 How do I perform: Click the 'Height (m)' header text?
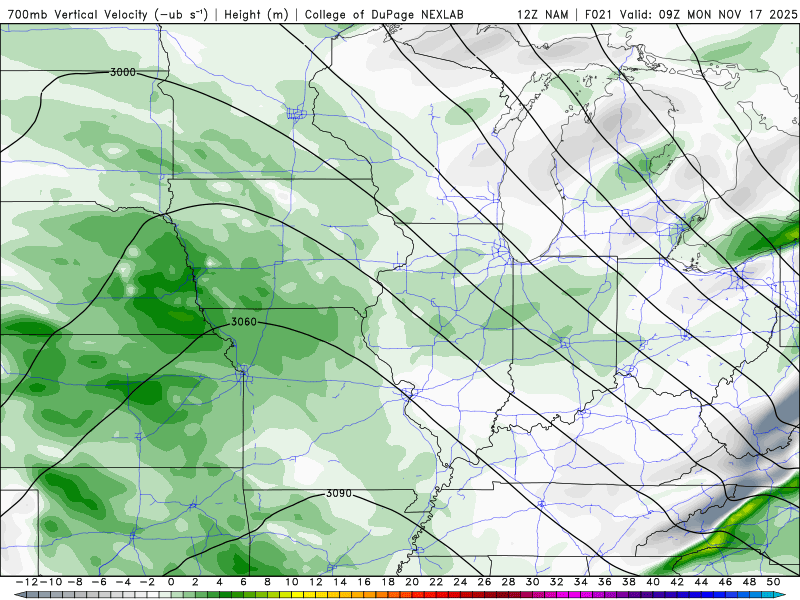pos(257,14)
